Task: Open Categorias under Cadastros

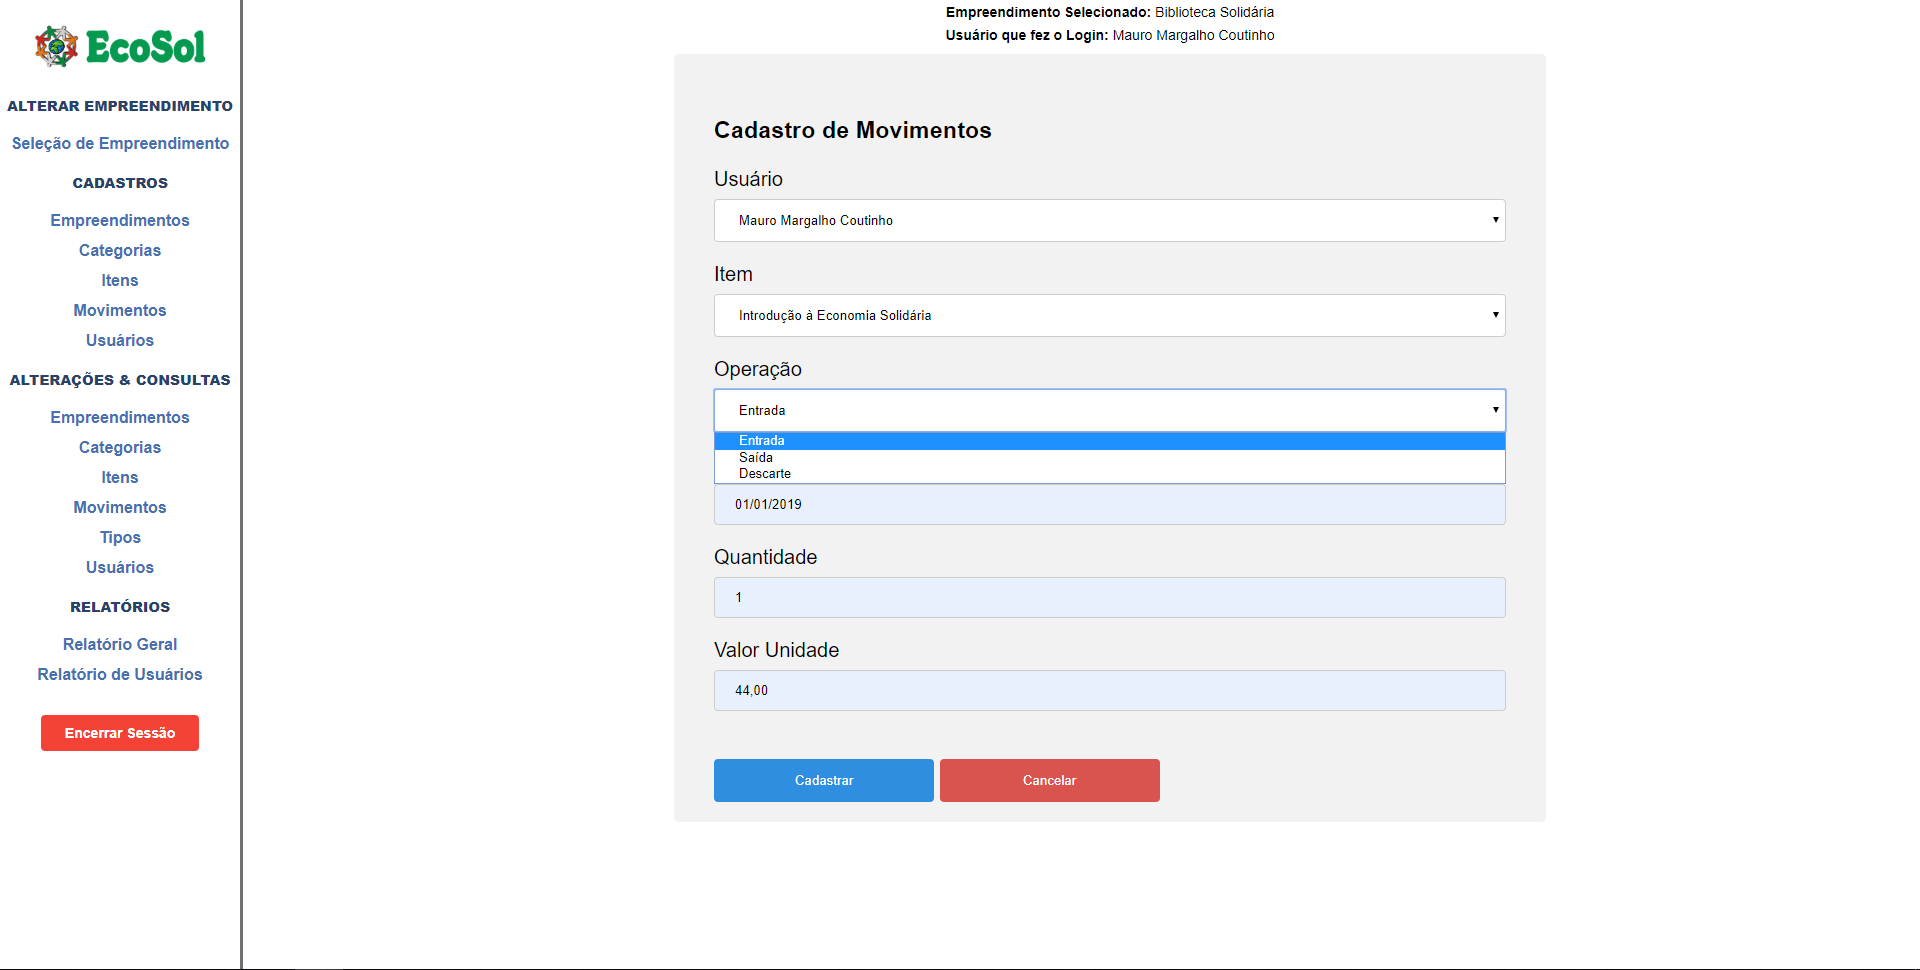Action: coord(120,250)
